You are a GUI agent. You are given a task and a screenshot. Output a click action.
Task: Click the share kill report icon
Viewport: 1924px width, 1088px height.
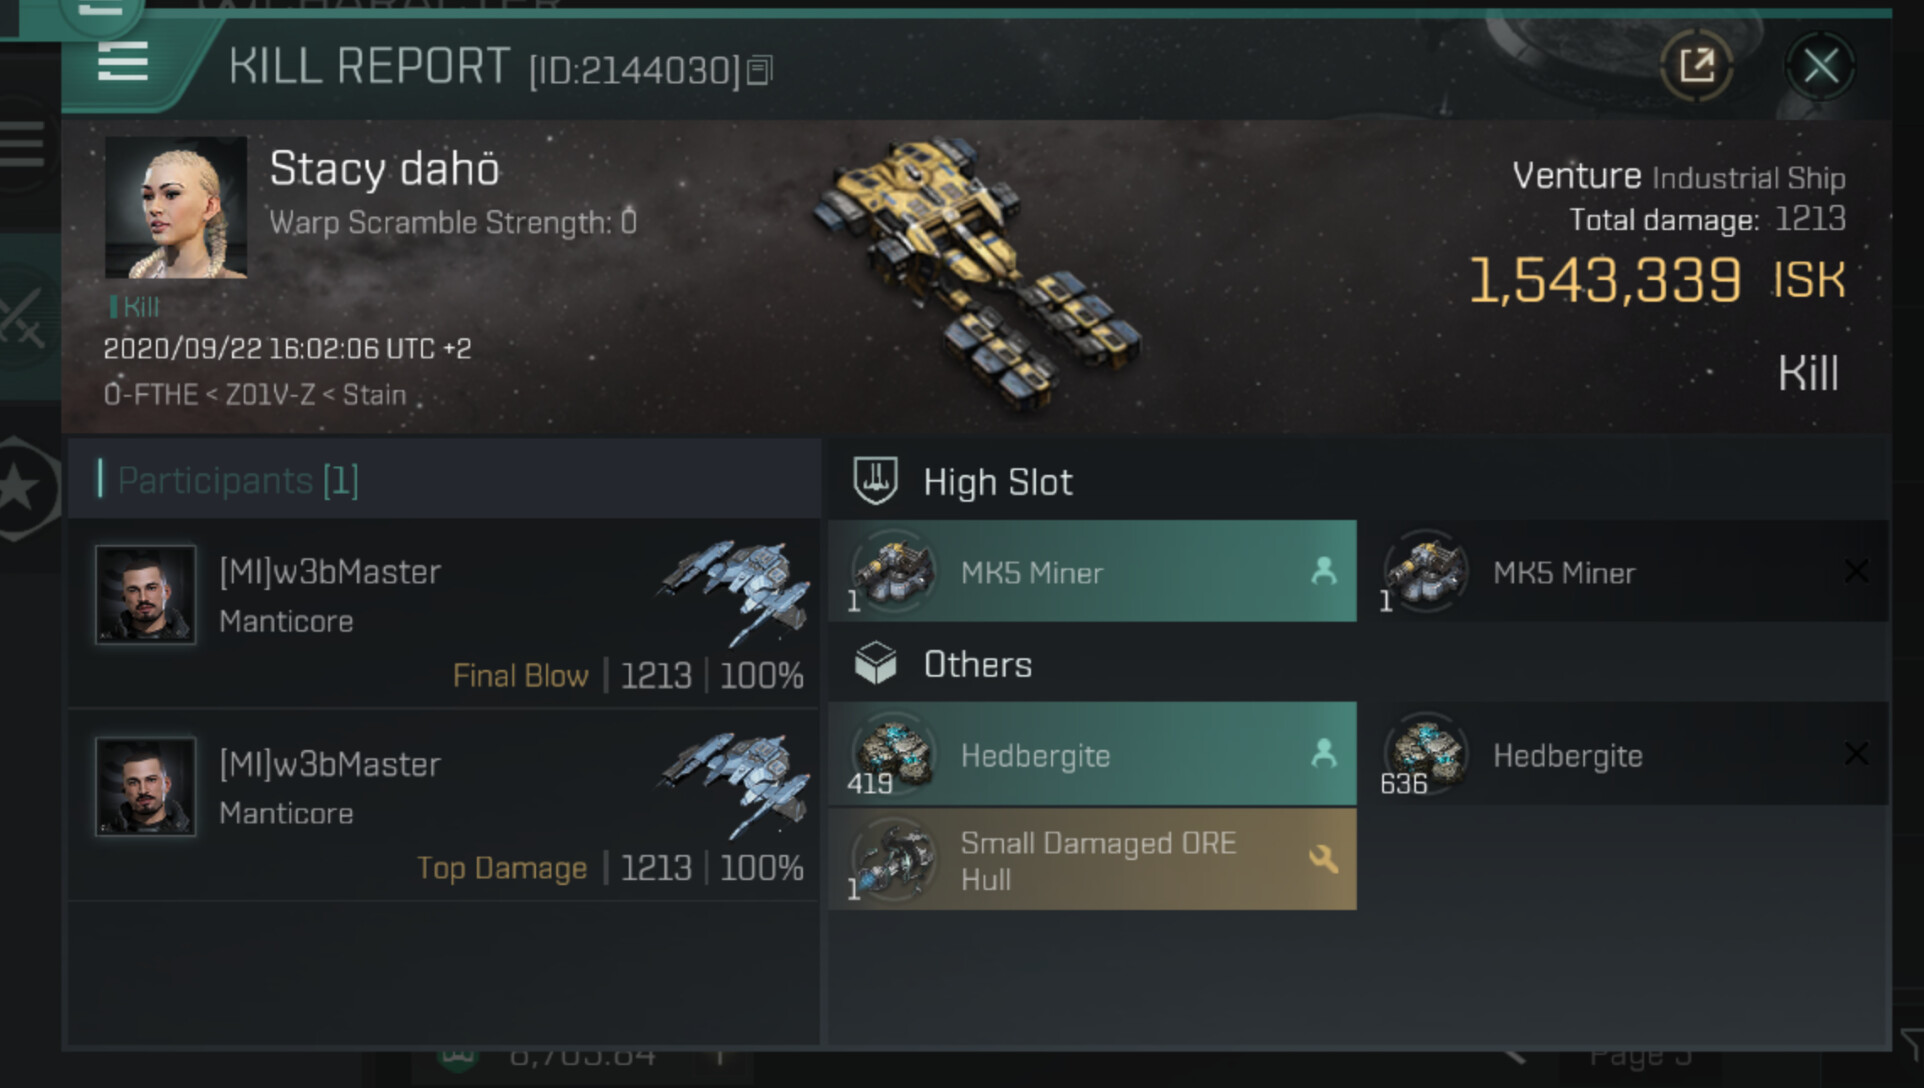click(1696, 66)
